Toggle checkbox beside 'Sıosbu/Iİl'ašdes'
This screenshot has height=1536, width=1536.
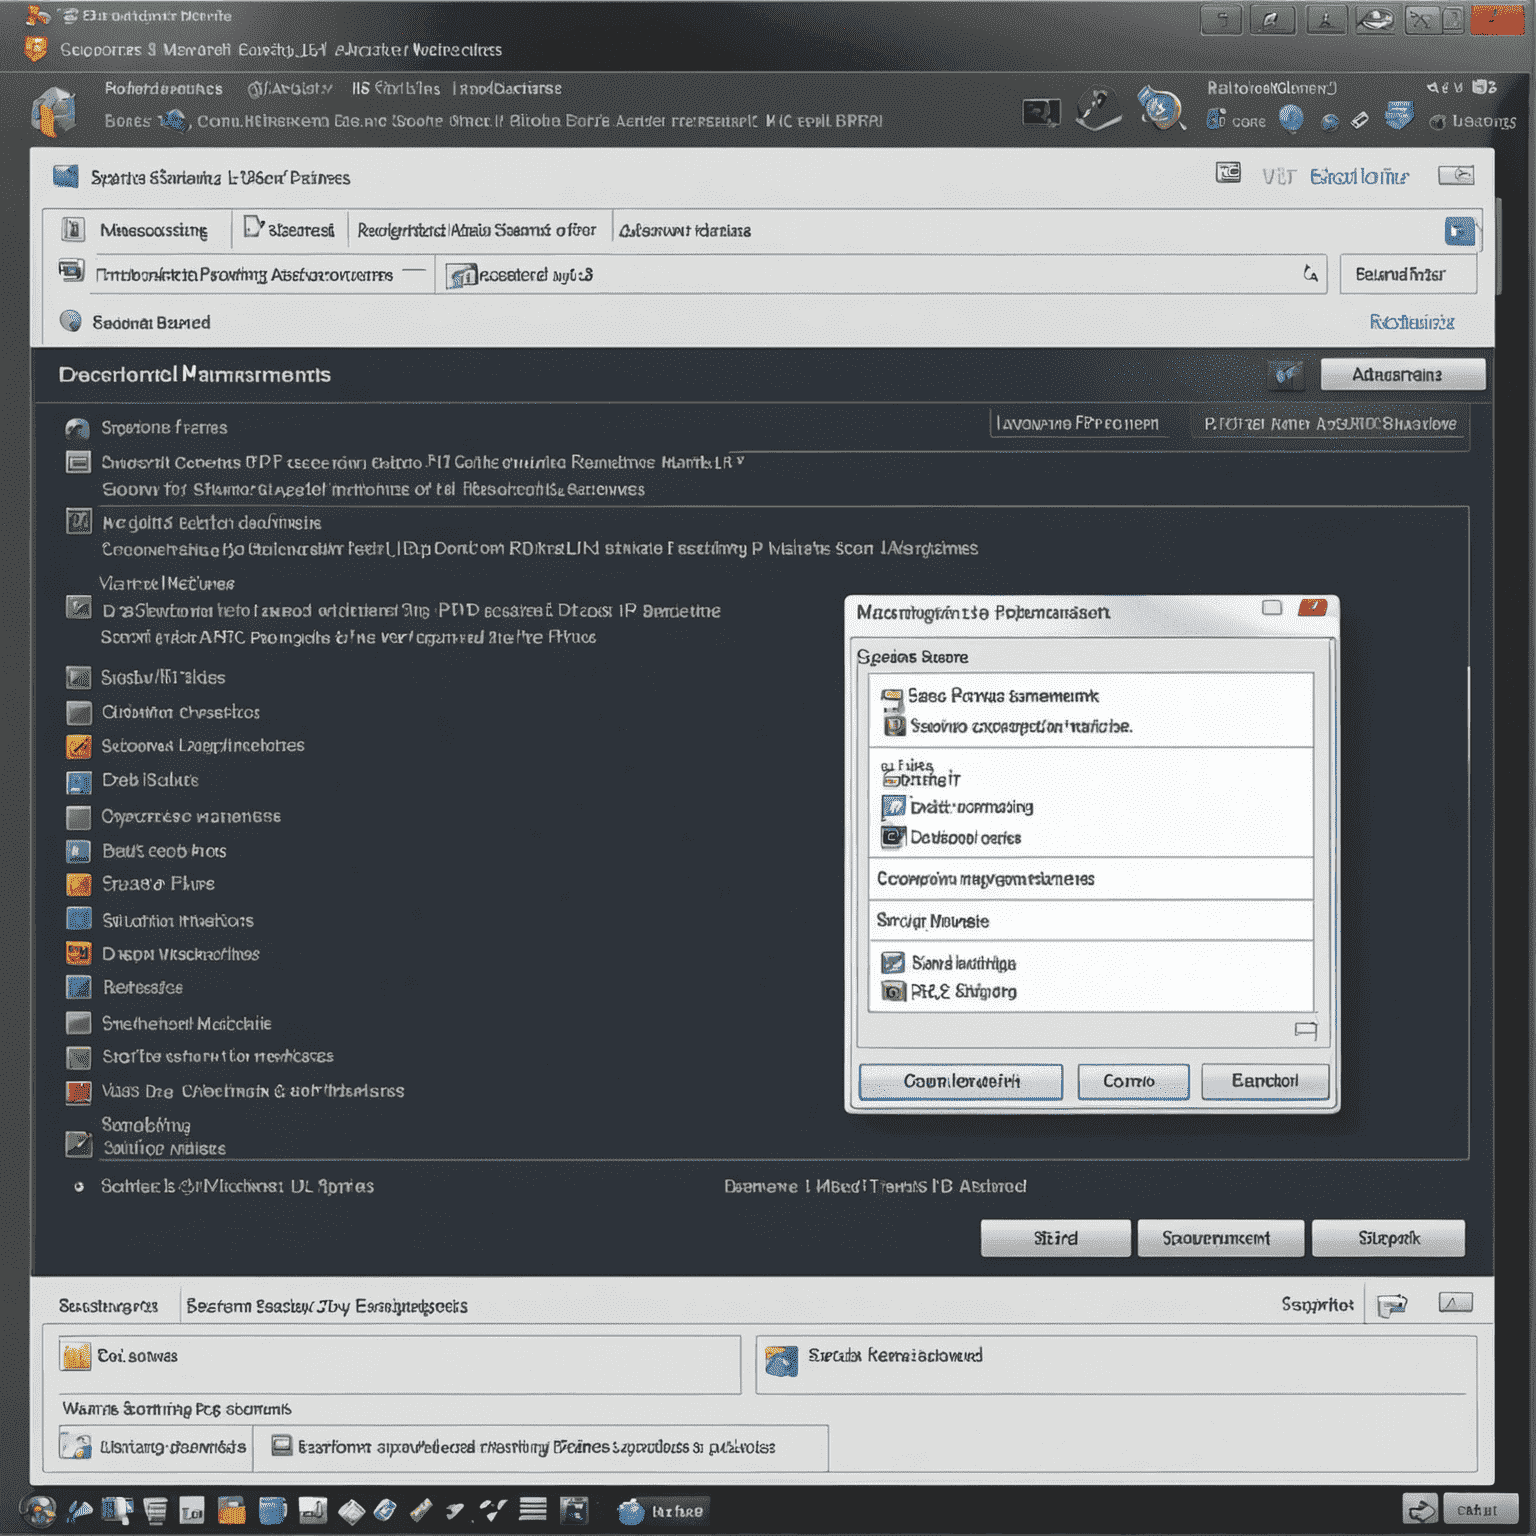78,678
